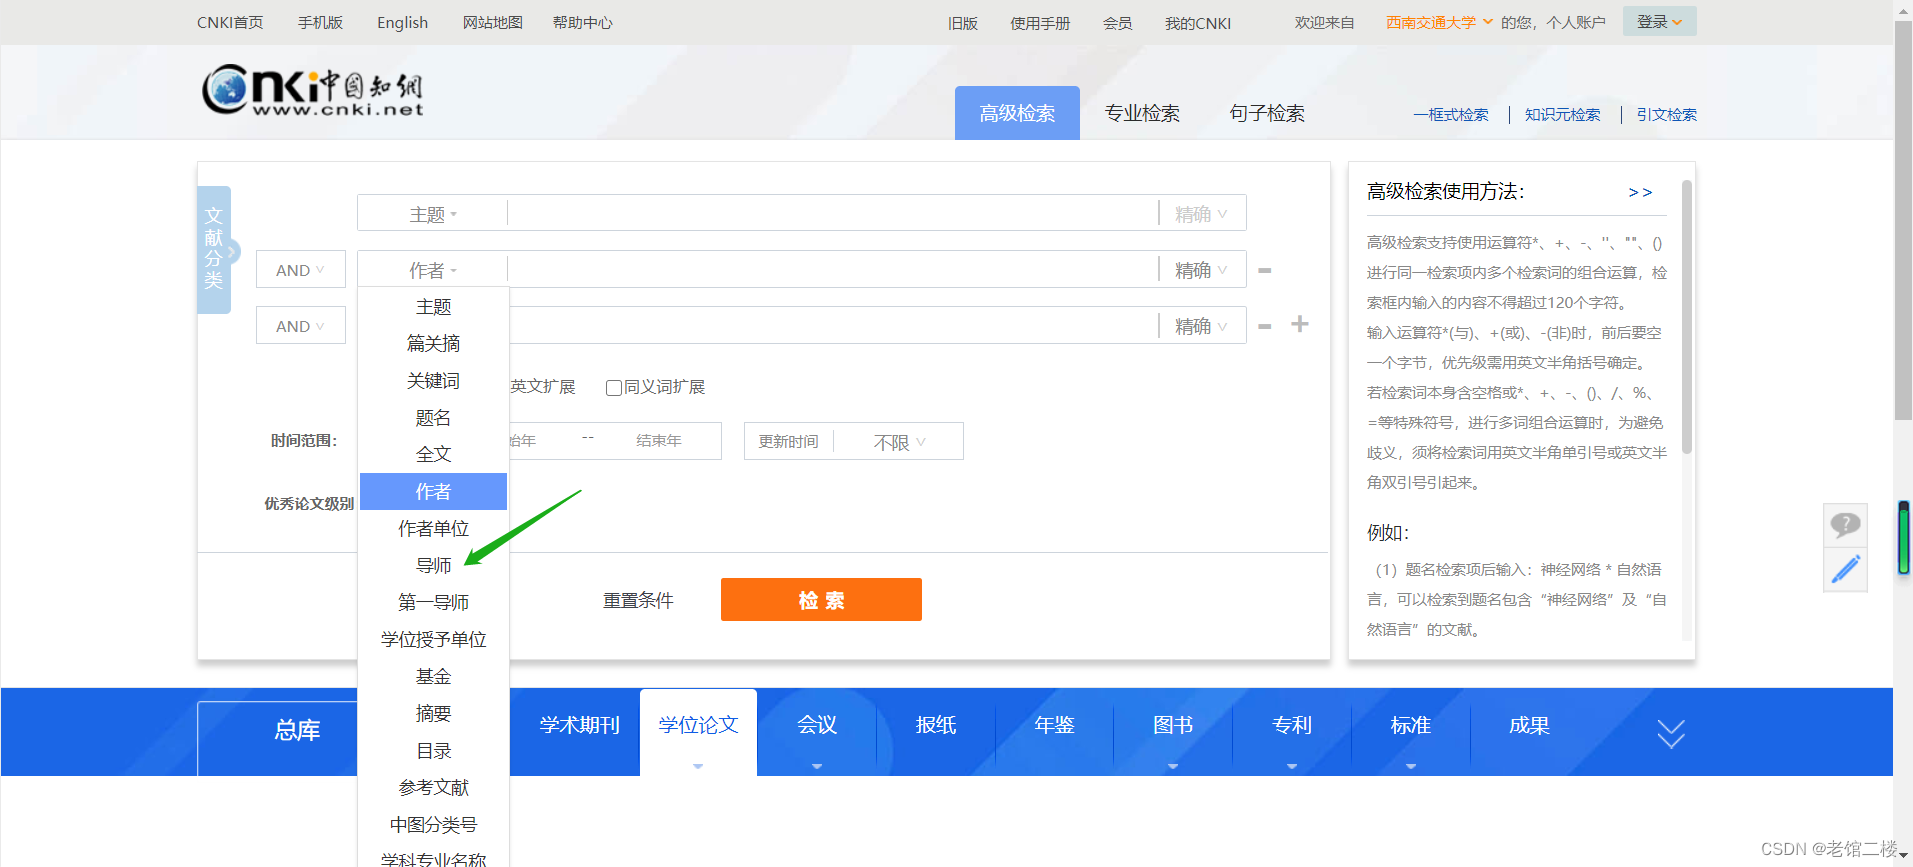Click the 主题 search input field

point(833,214)
